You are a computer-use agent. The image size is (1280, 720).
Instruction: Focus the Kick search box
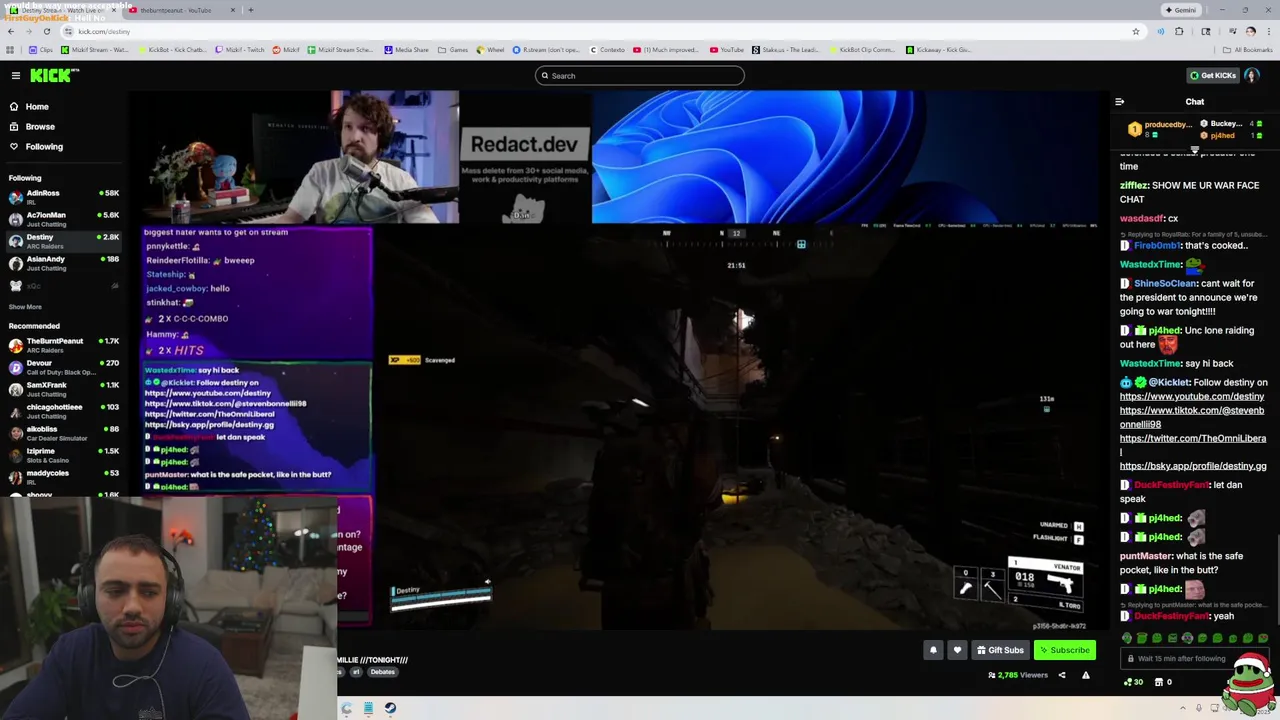point(640,75)
